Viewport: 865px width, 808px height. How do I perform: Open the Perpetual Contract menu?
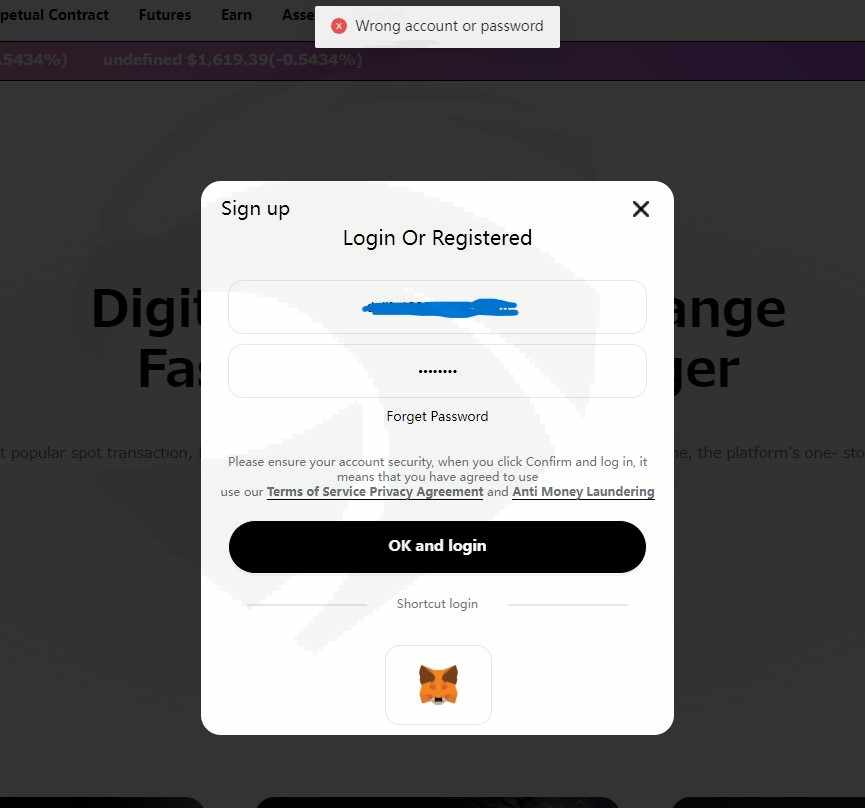54,15
